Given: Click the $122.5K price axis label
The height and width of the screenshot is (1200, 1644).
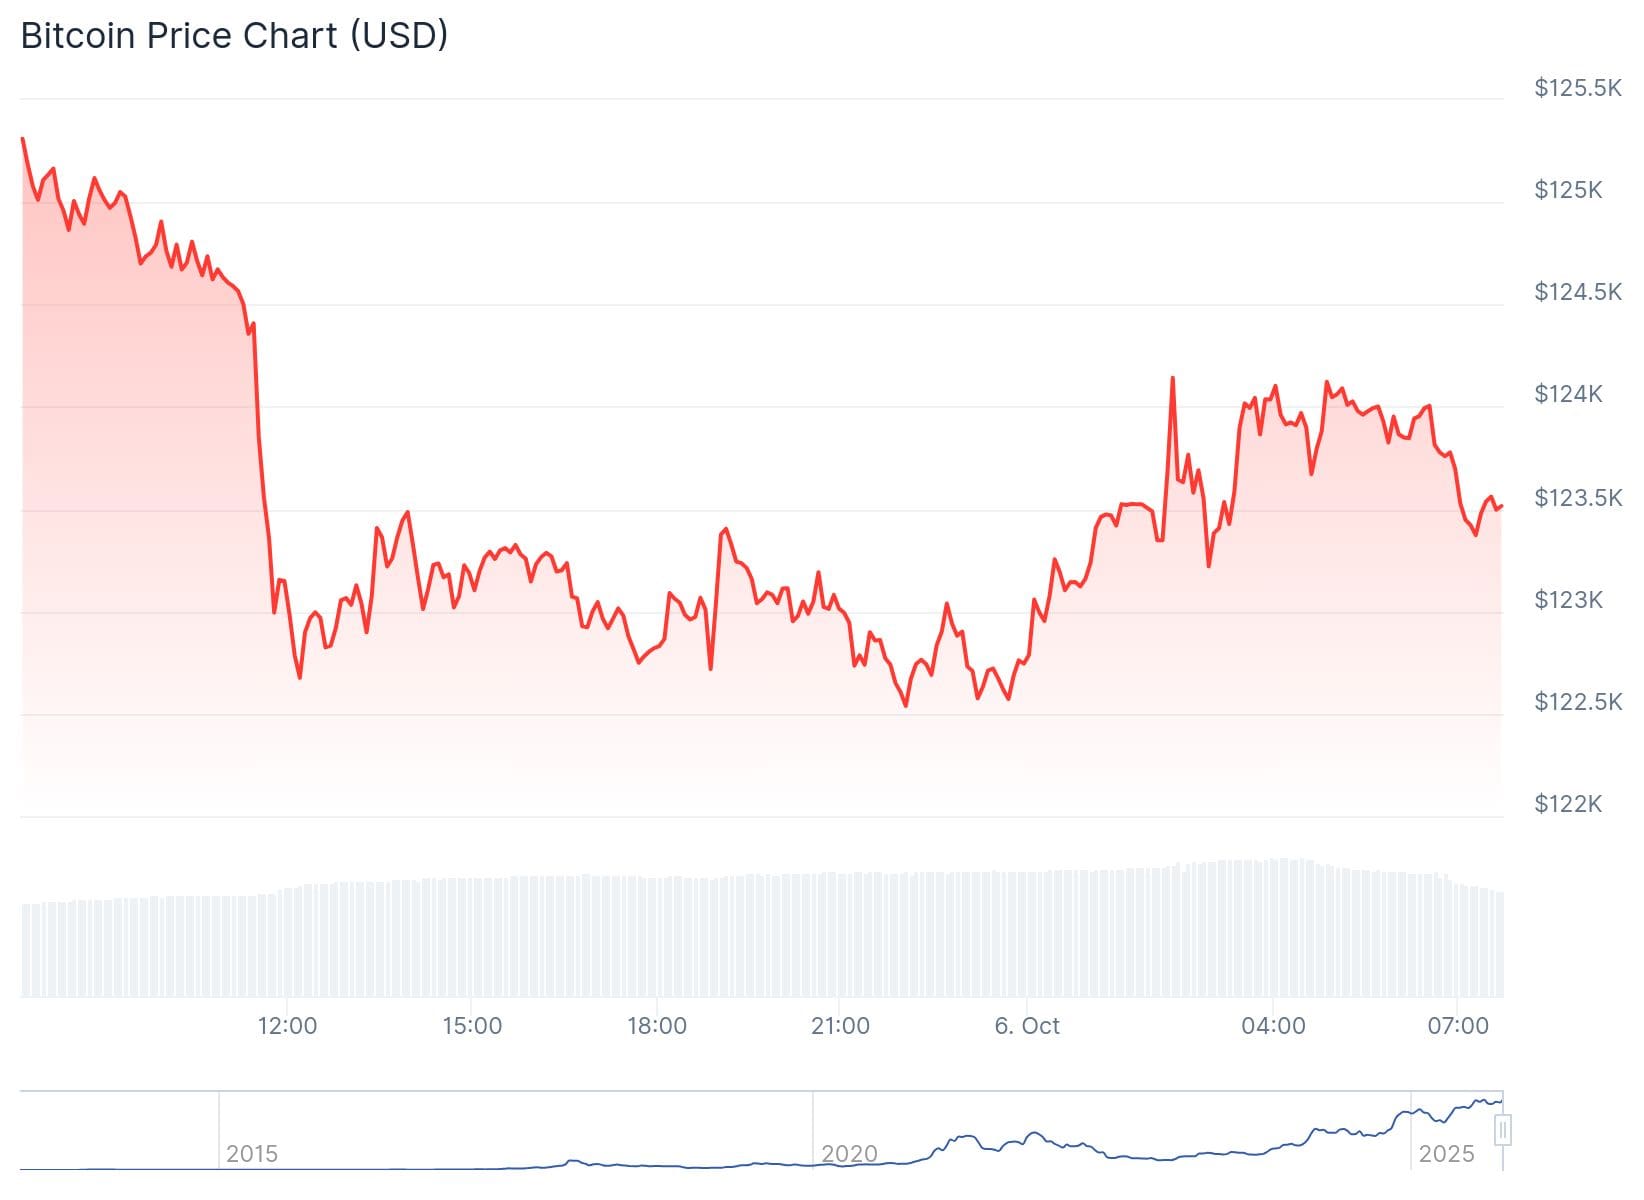Looking at the screenshot, I should [1577, 702].
